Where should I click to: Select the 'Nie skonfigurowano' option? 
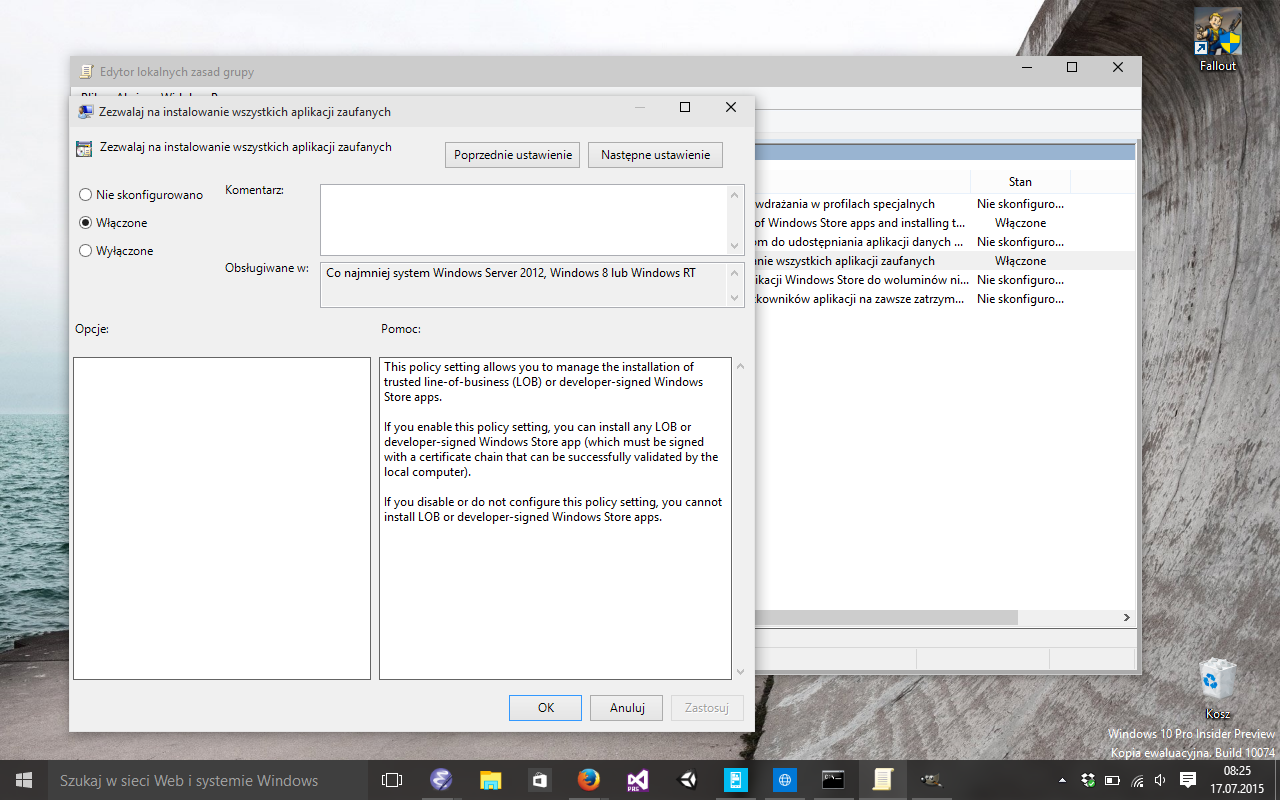(86, 195)
